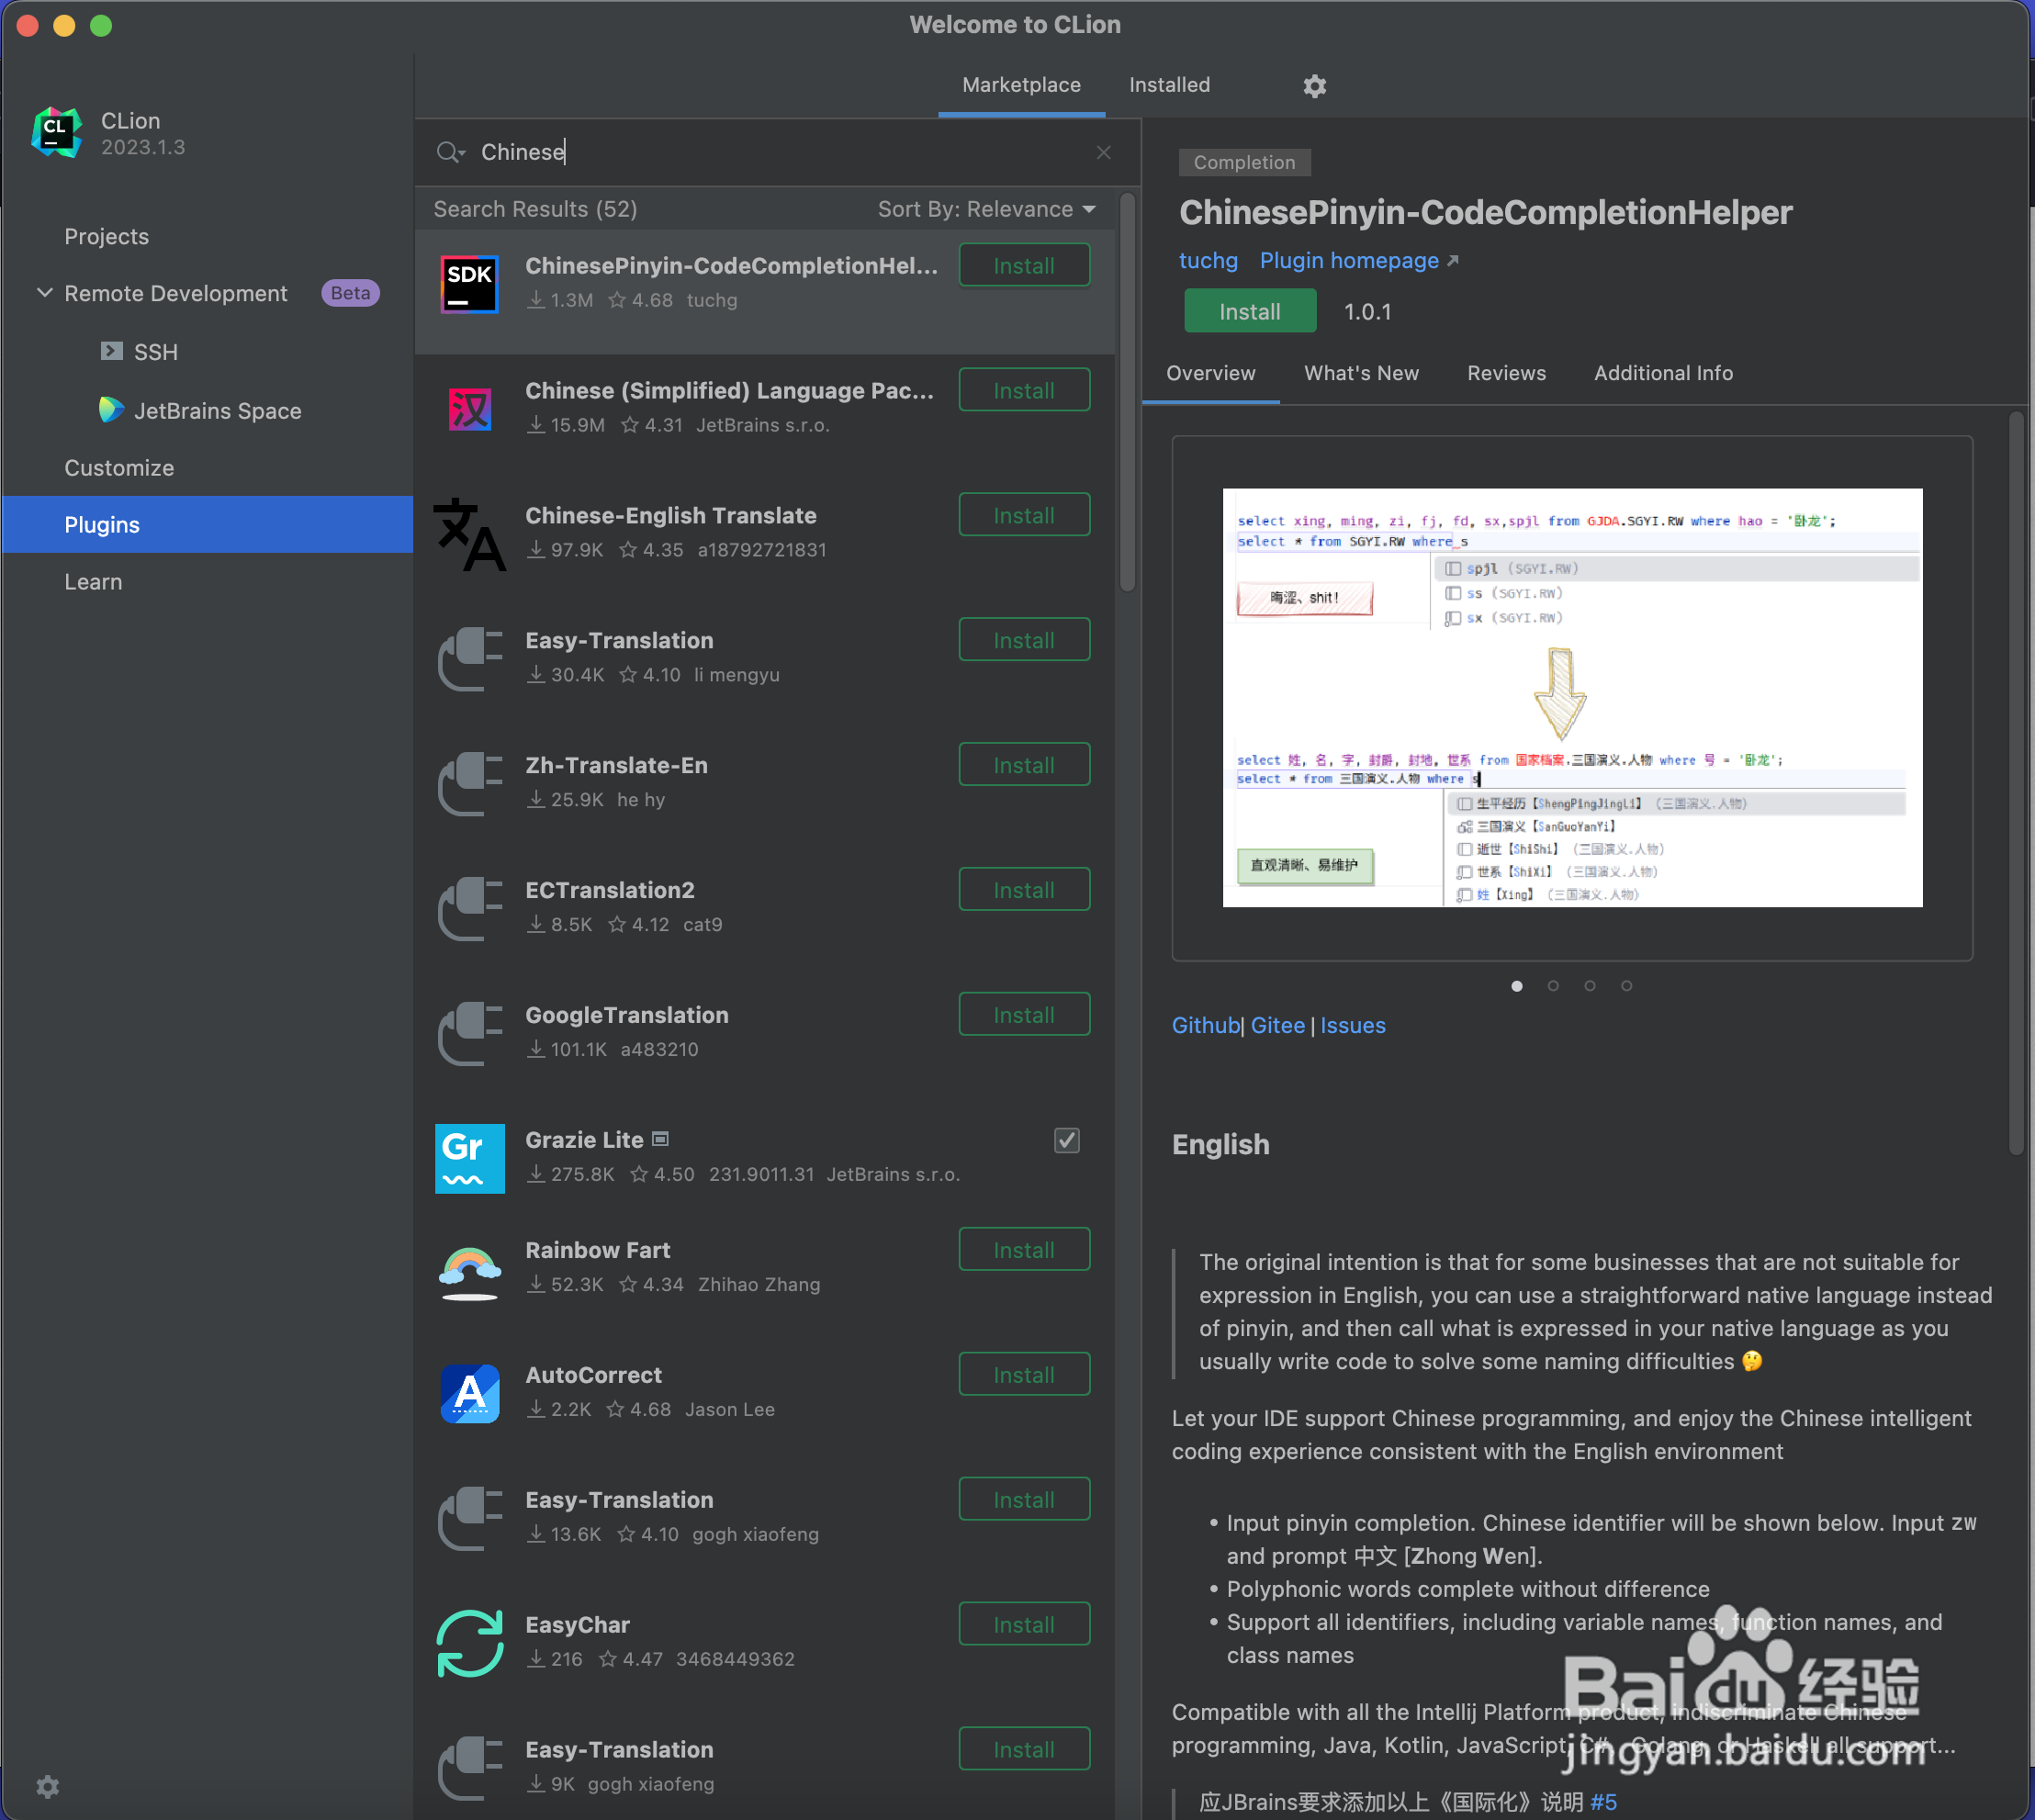This screenshot has height=1820, width=2035.
Task: Open the Plugin homepage link
Action: [1358, 260]
